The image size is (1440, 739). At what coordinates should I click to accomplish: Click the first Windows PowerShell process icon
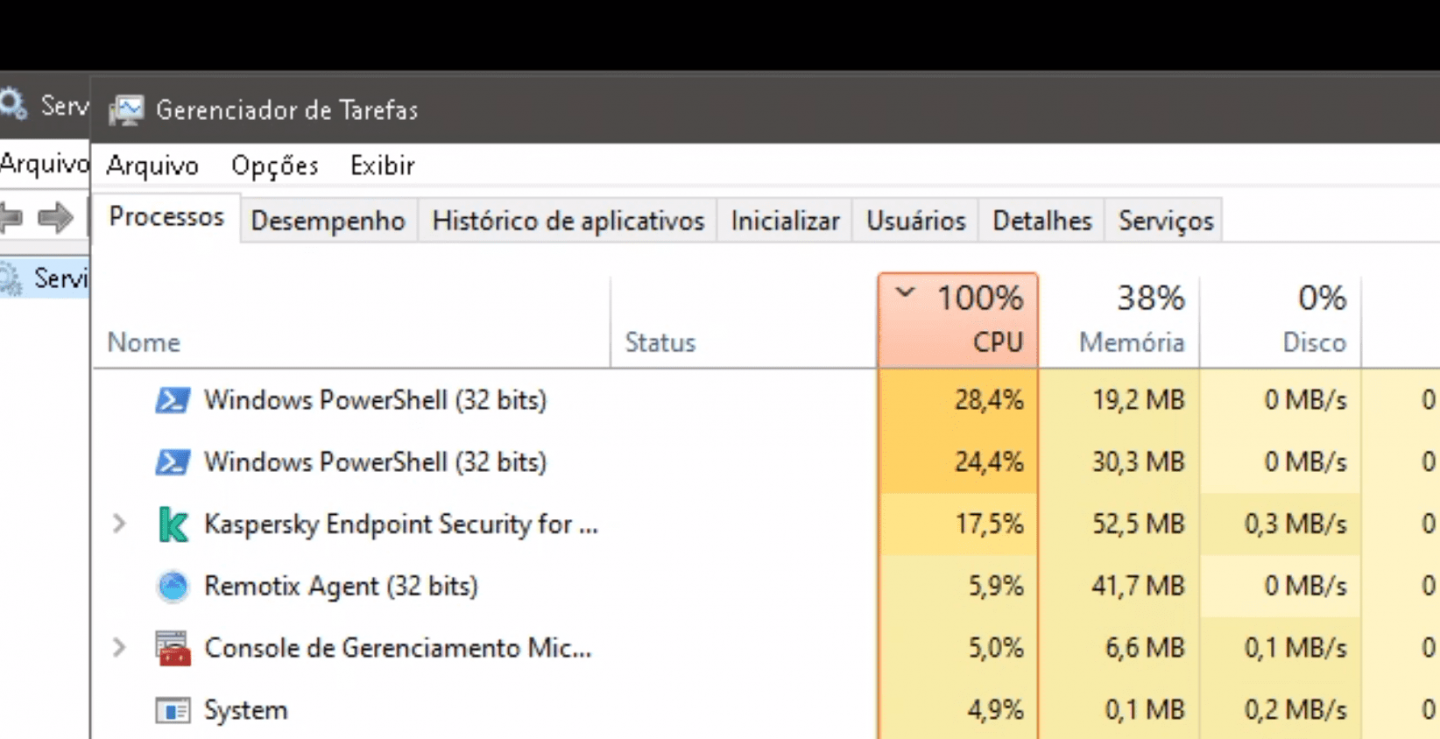pyautogui.click(x=172, y=401)
